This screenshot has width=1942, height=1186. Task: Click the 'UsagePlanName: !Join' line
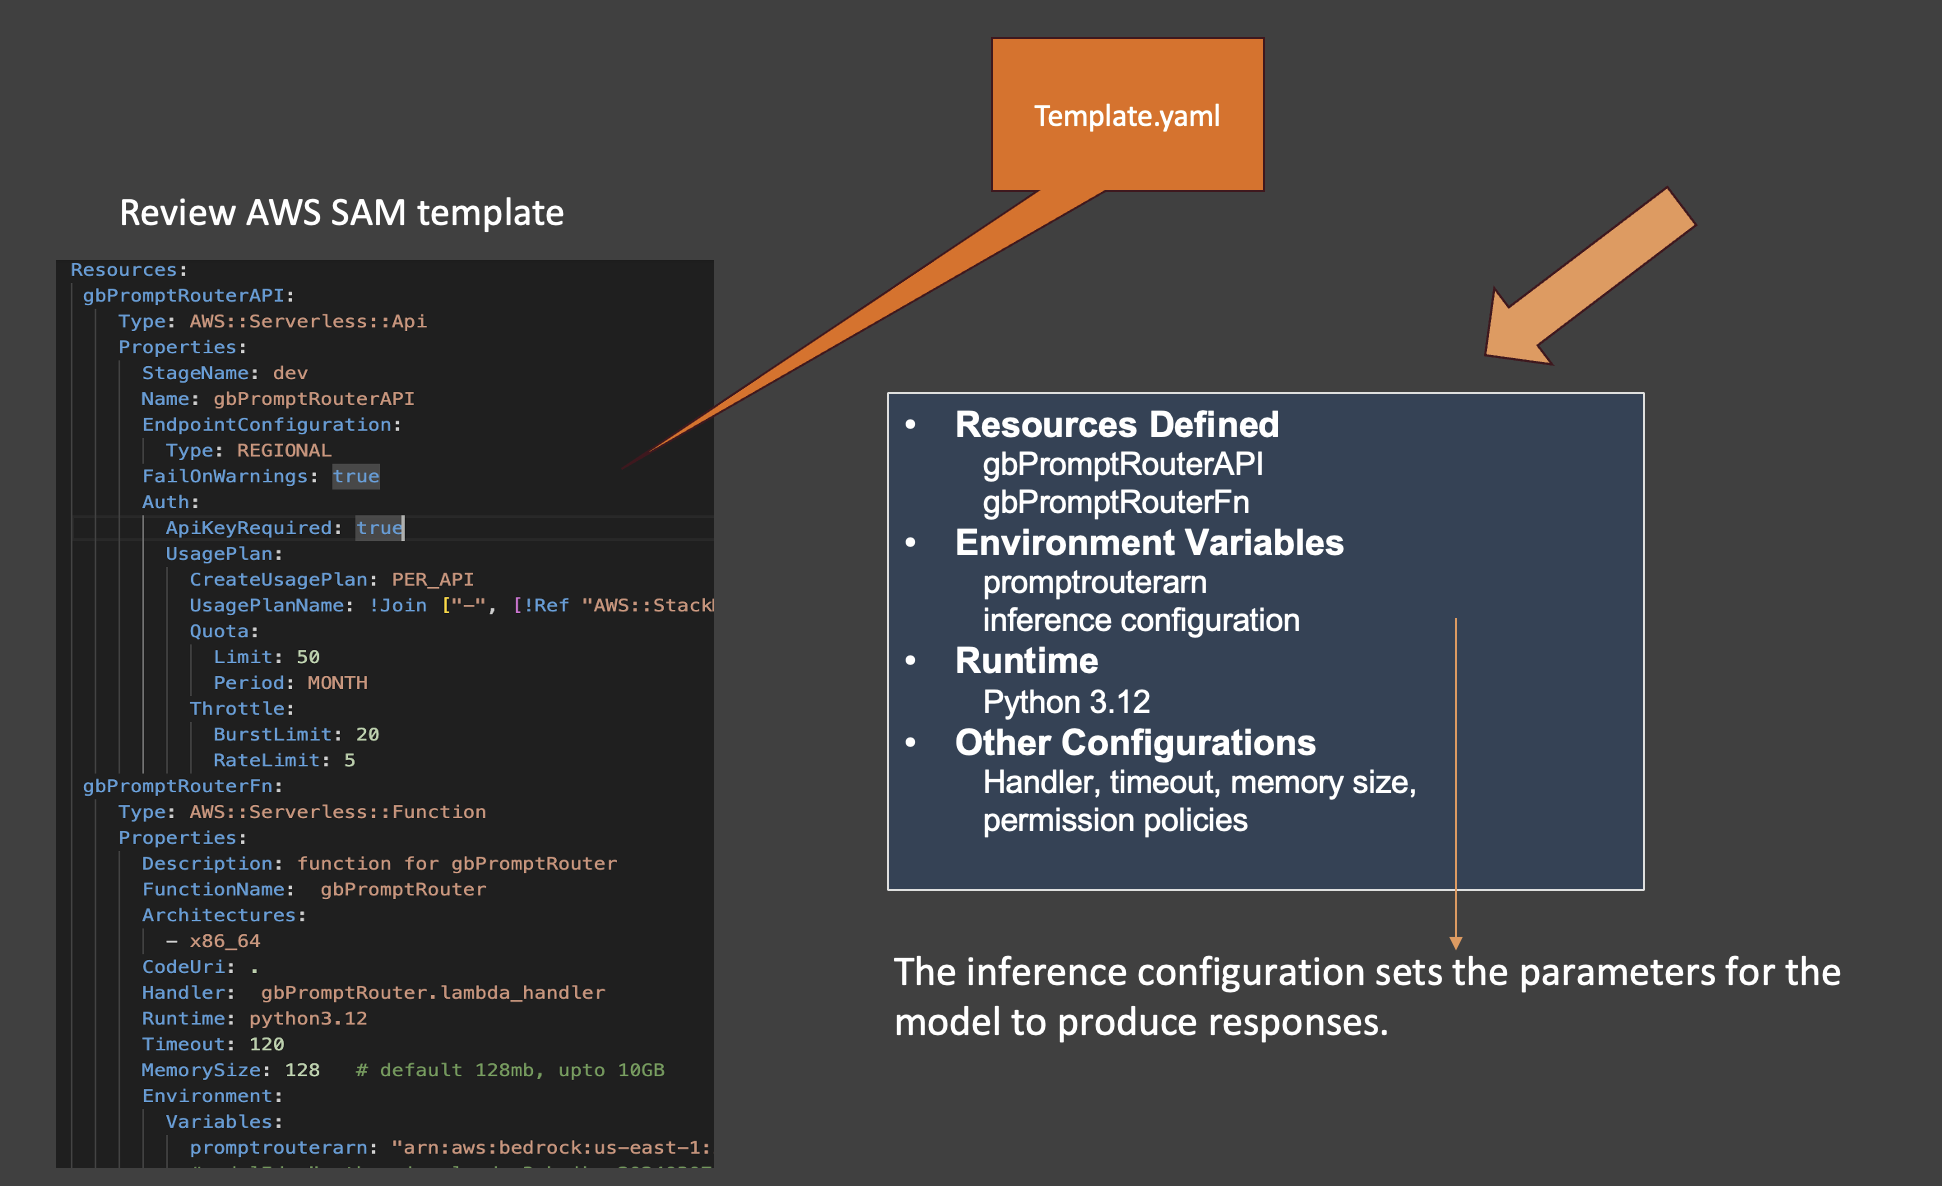451,606
